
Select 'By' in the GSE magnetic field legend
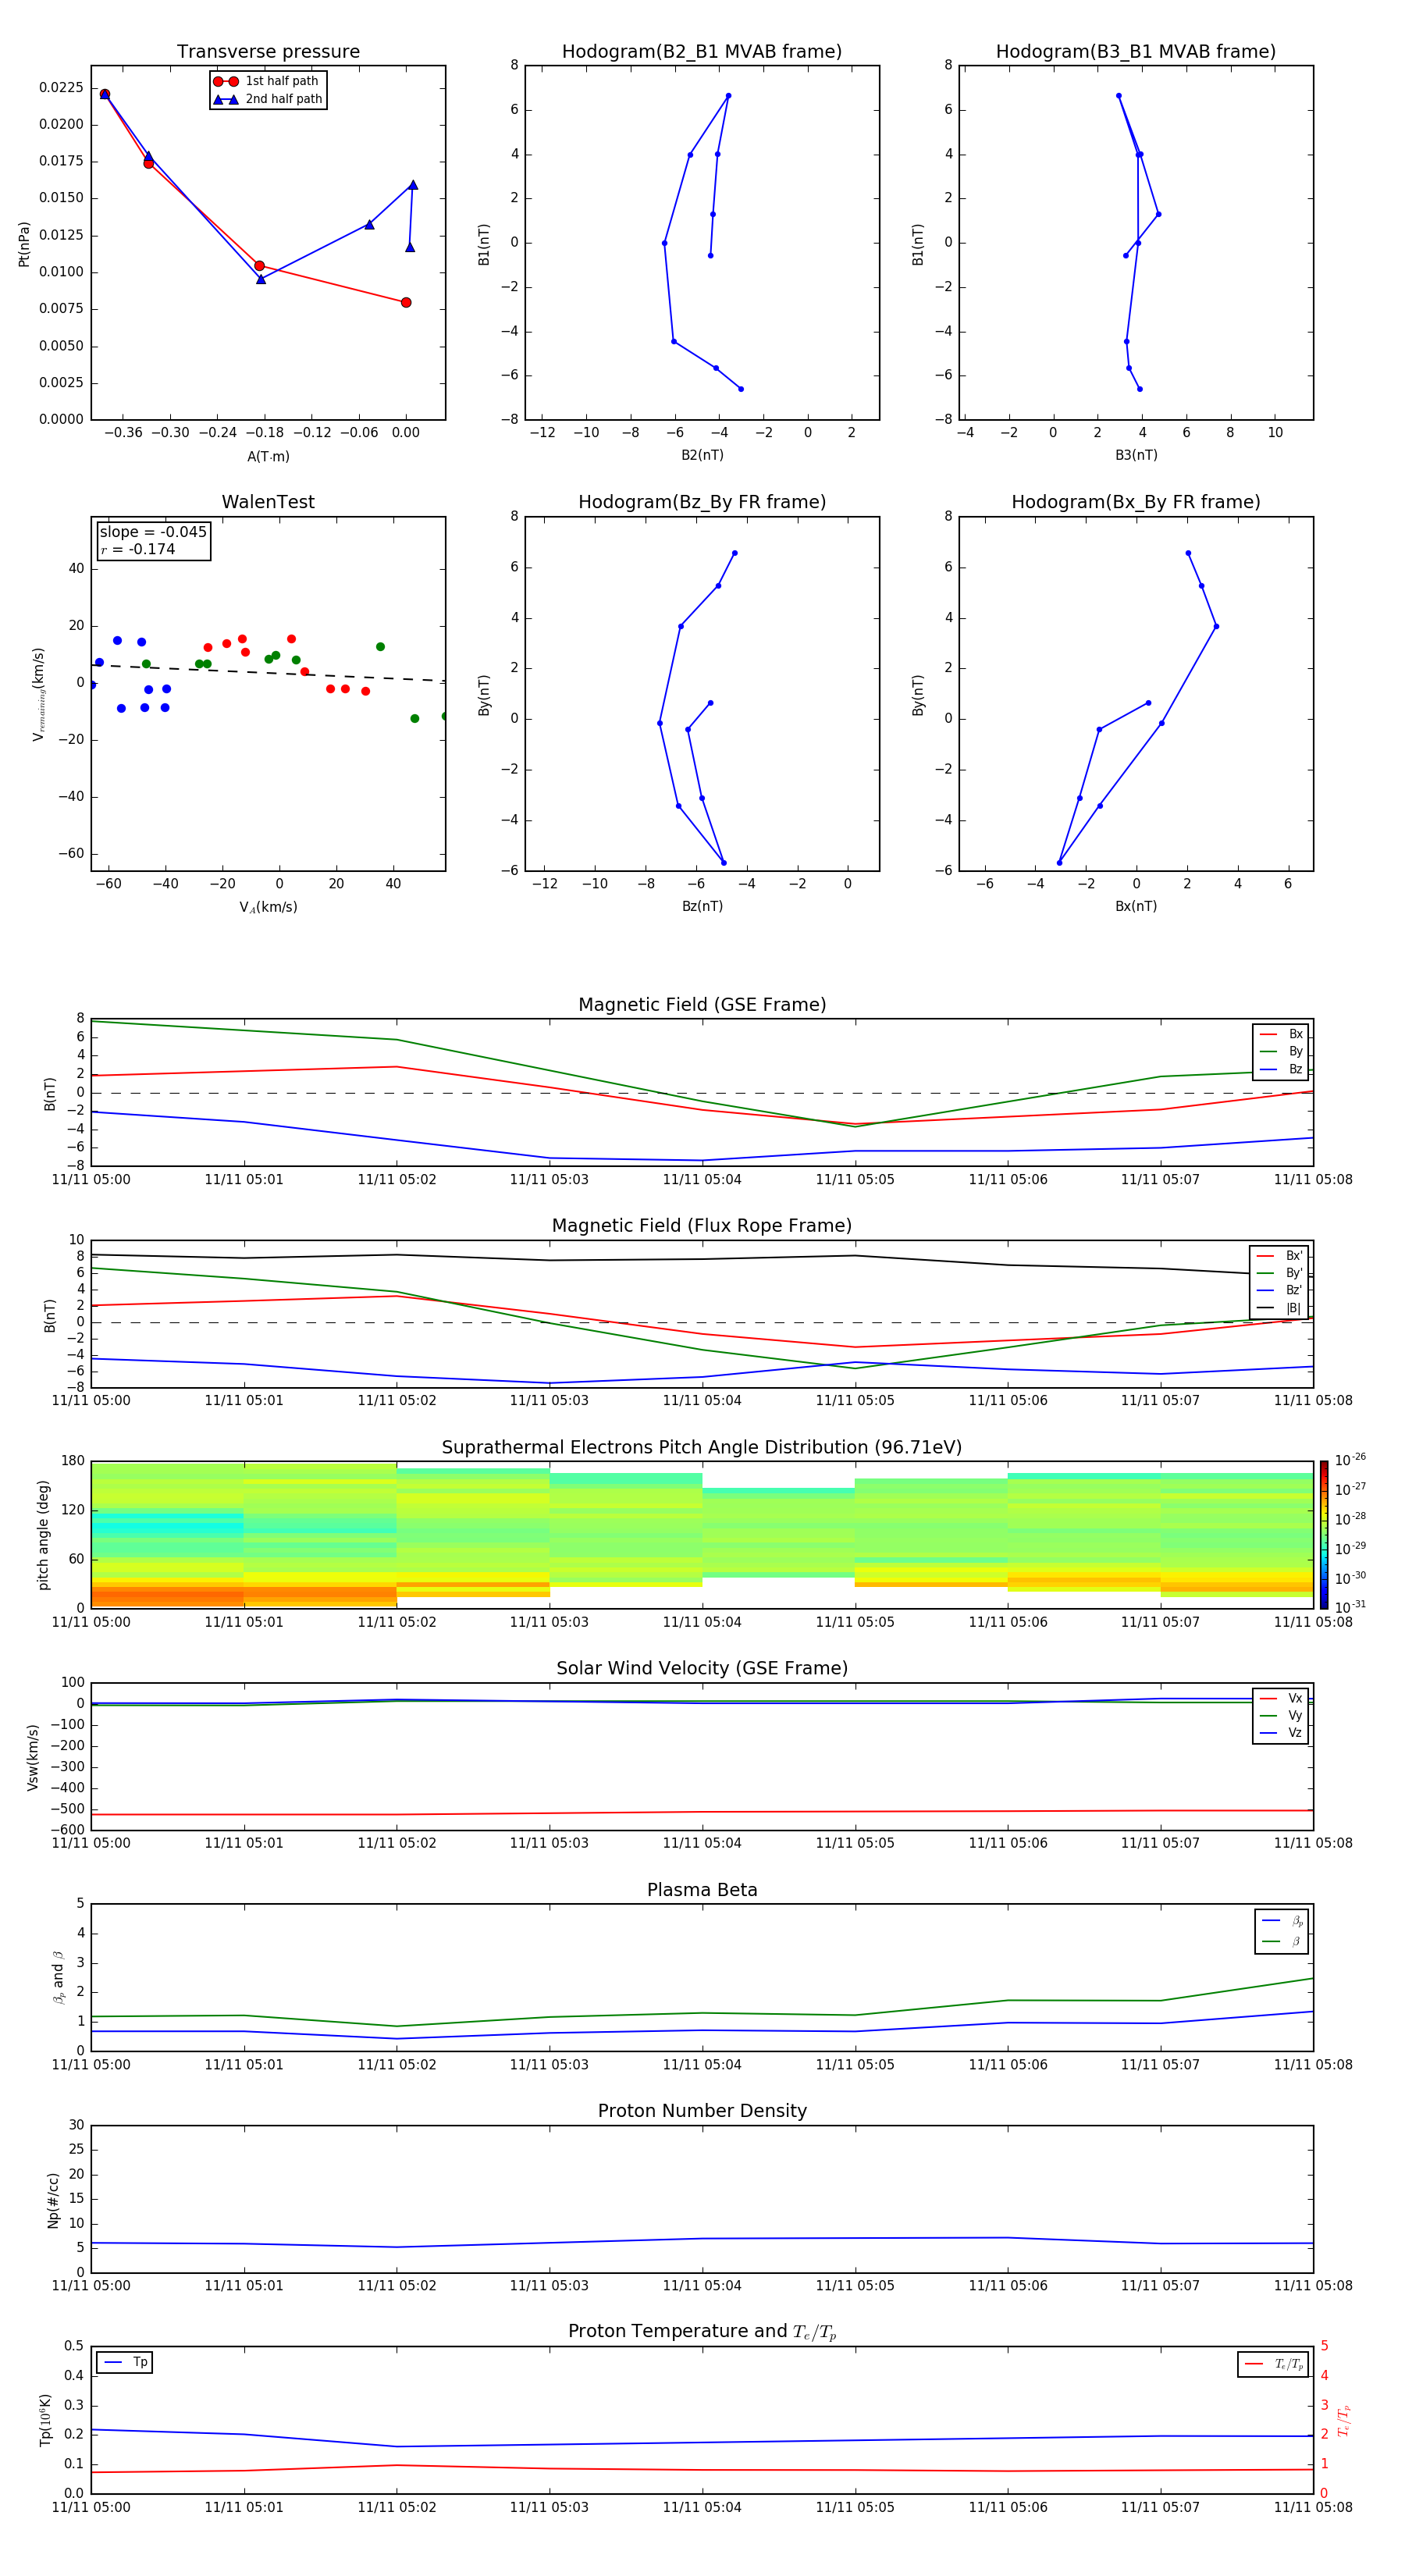point(1281,1051)
